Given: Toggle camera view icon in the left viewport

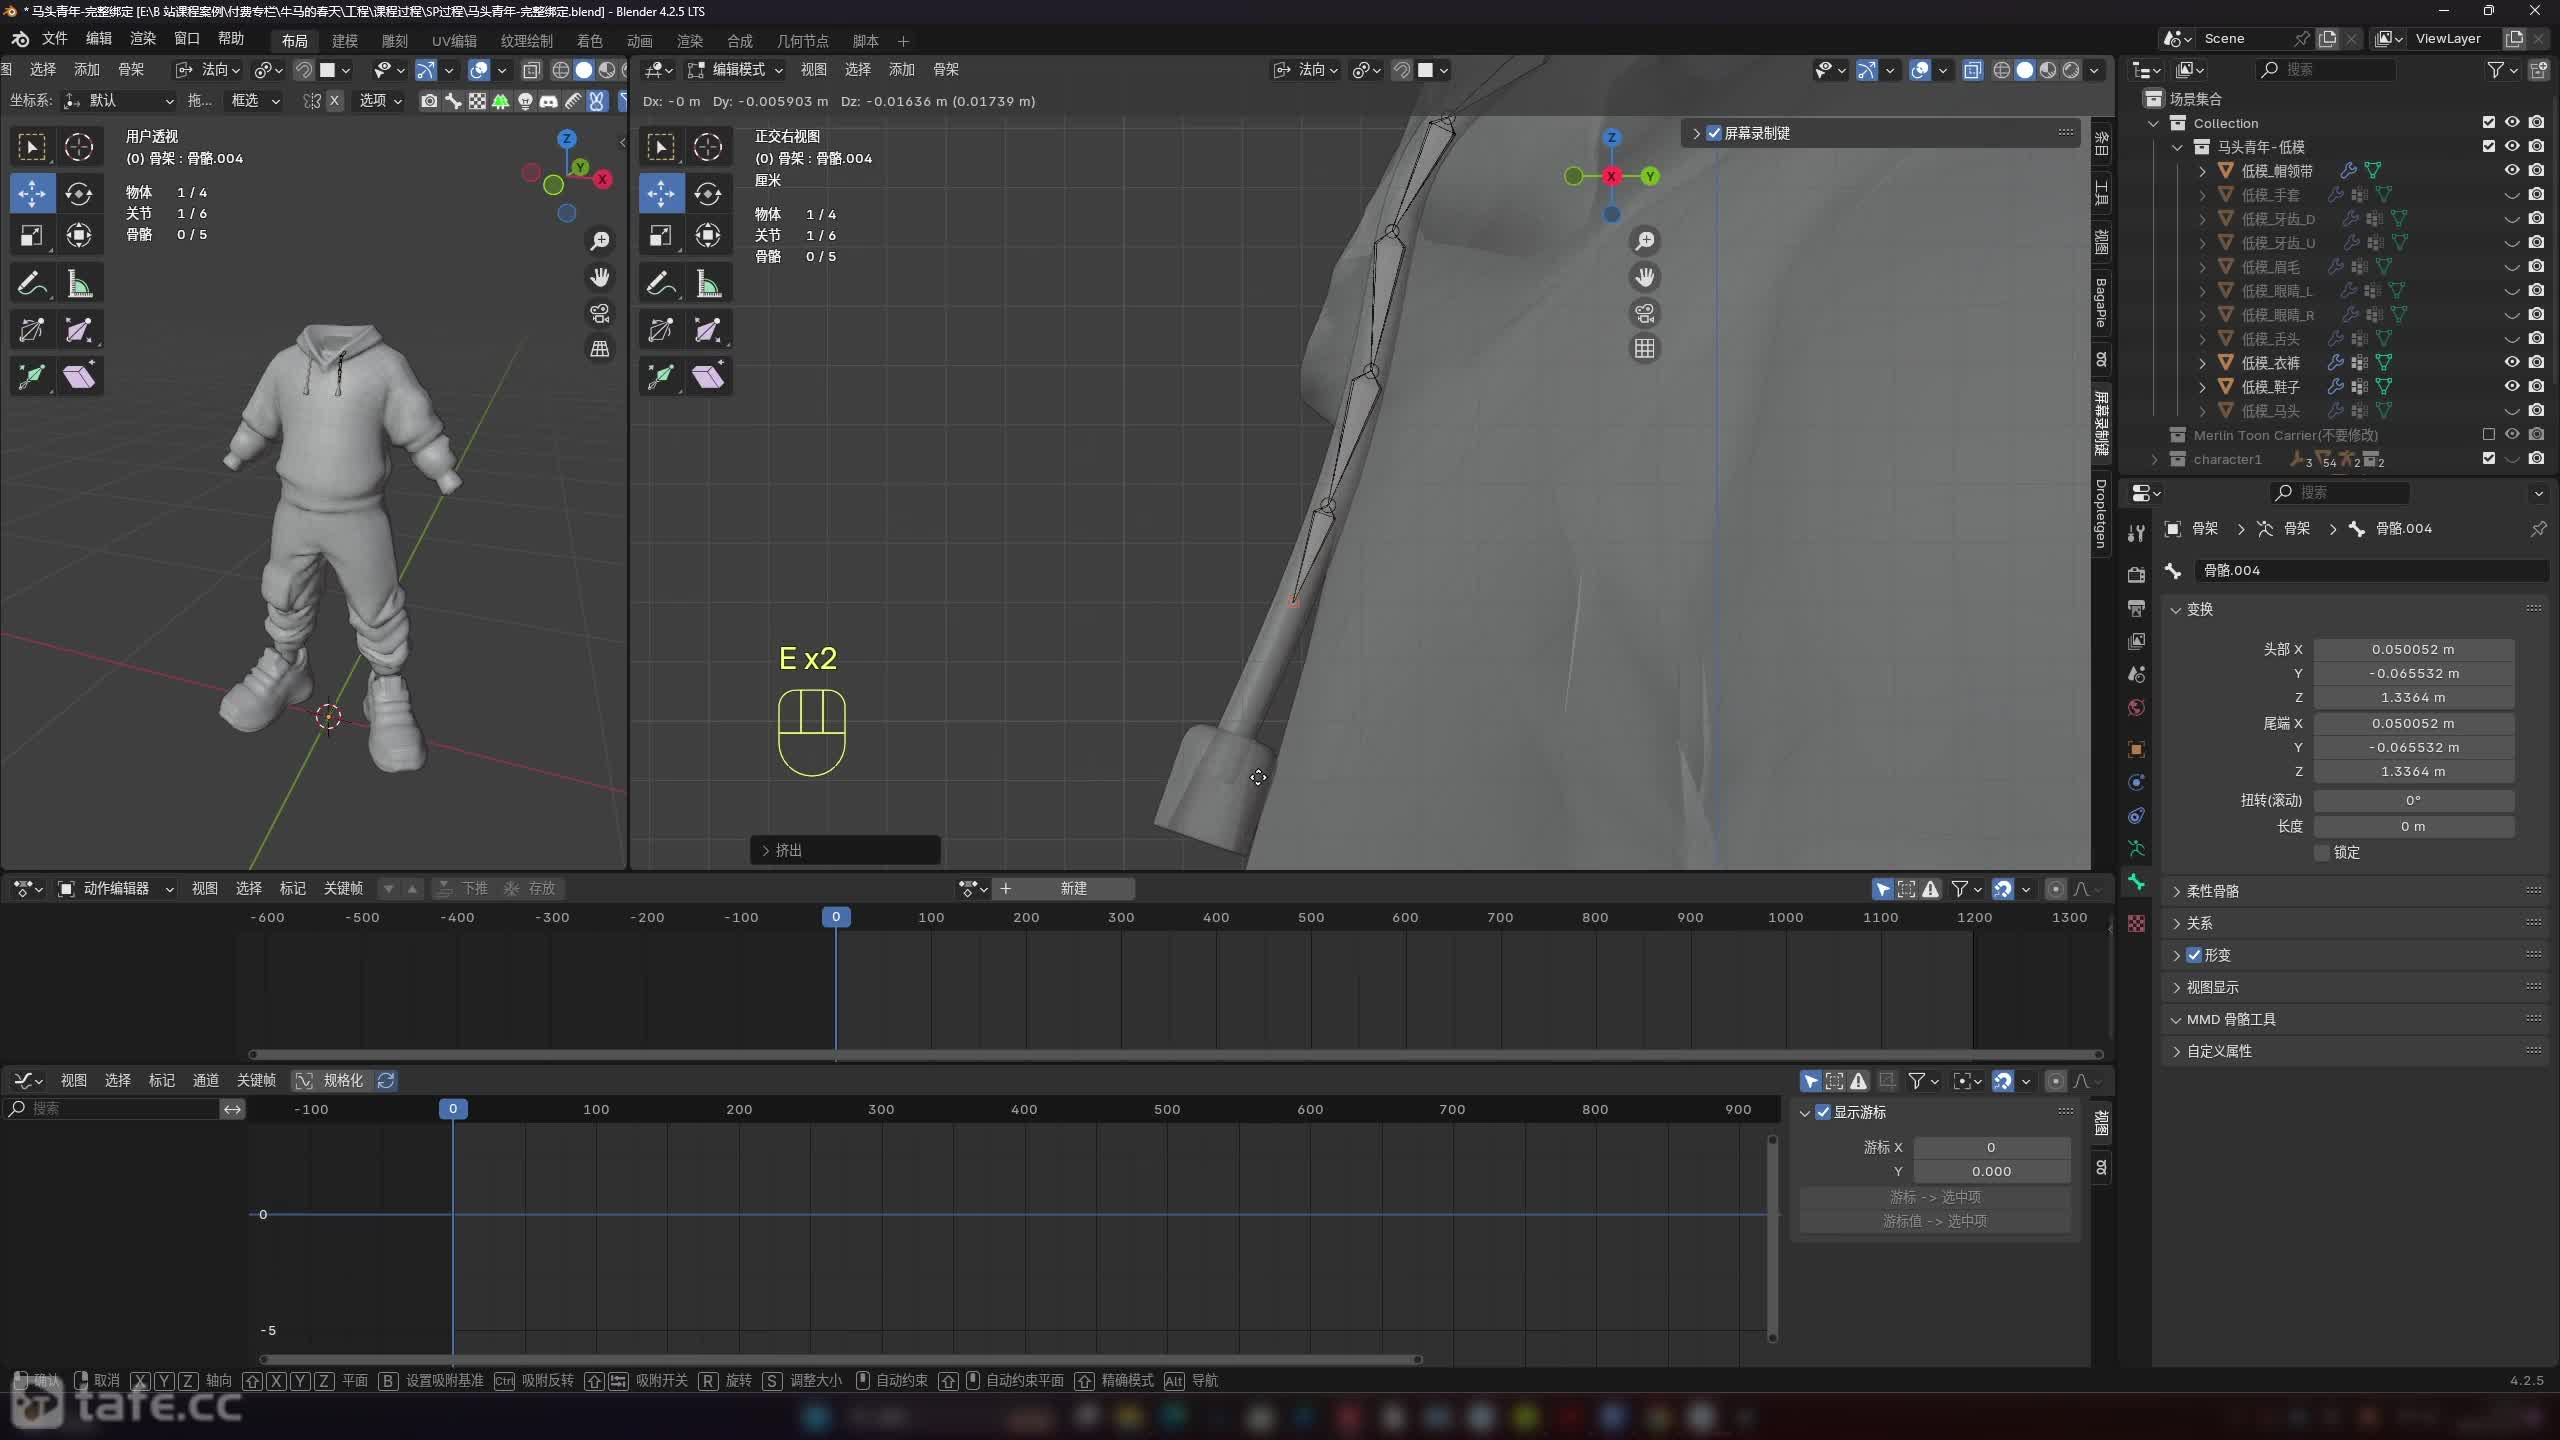Looking at the screenshot, I should [x=600, y=313].
